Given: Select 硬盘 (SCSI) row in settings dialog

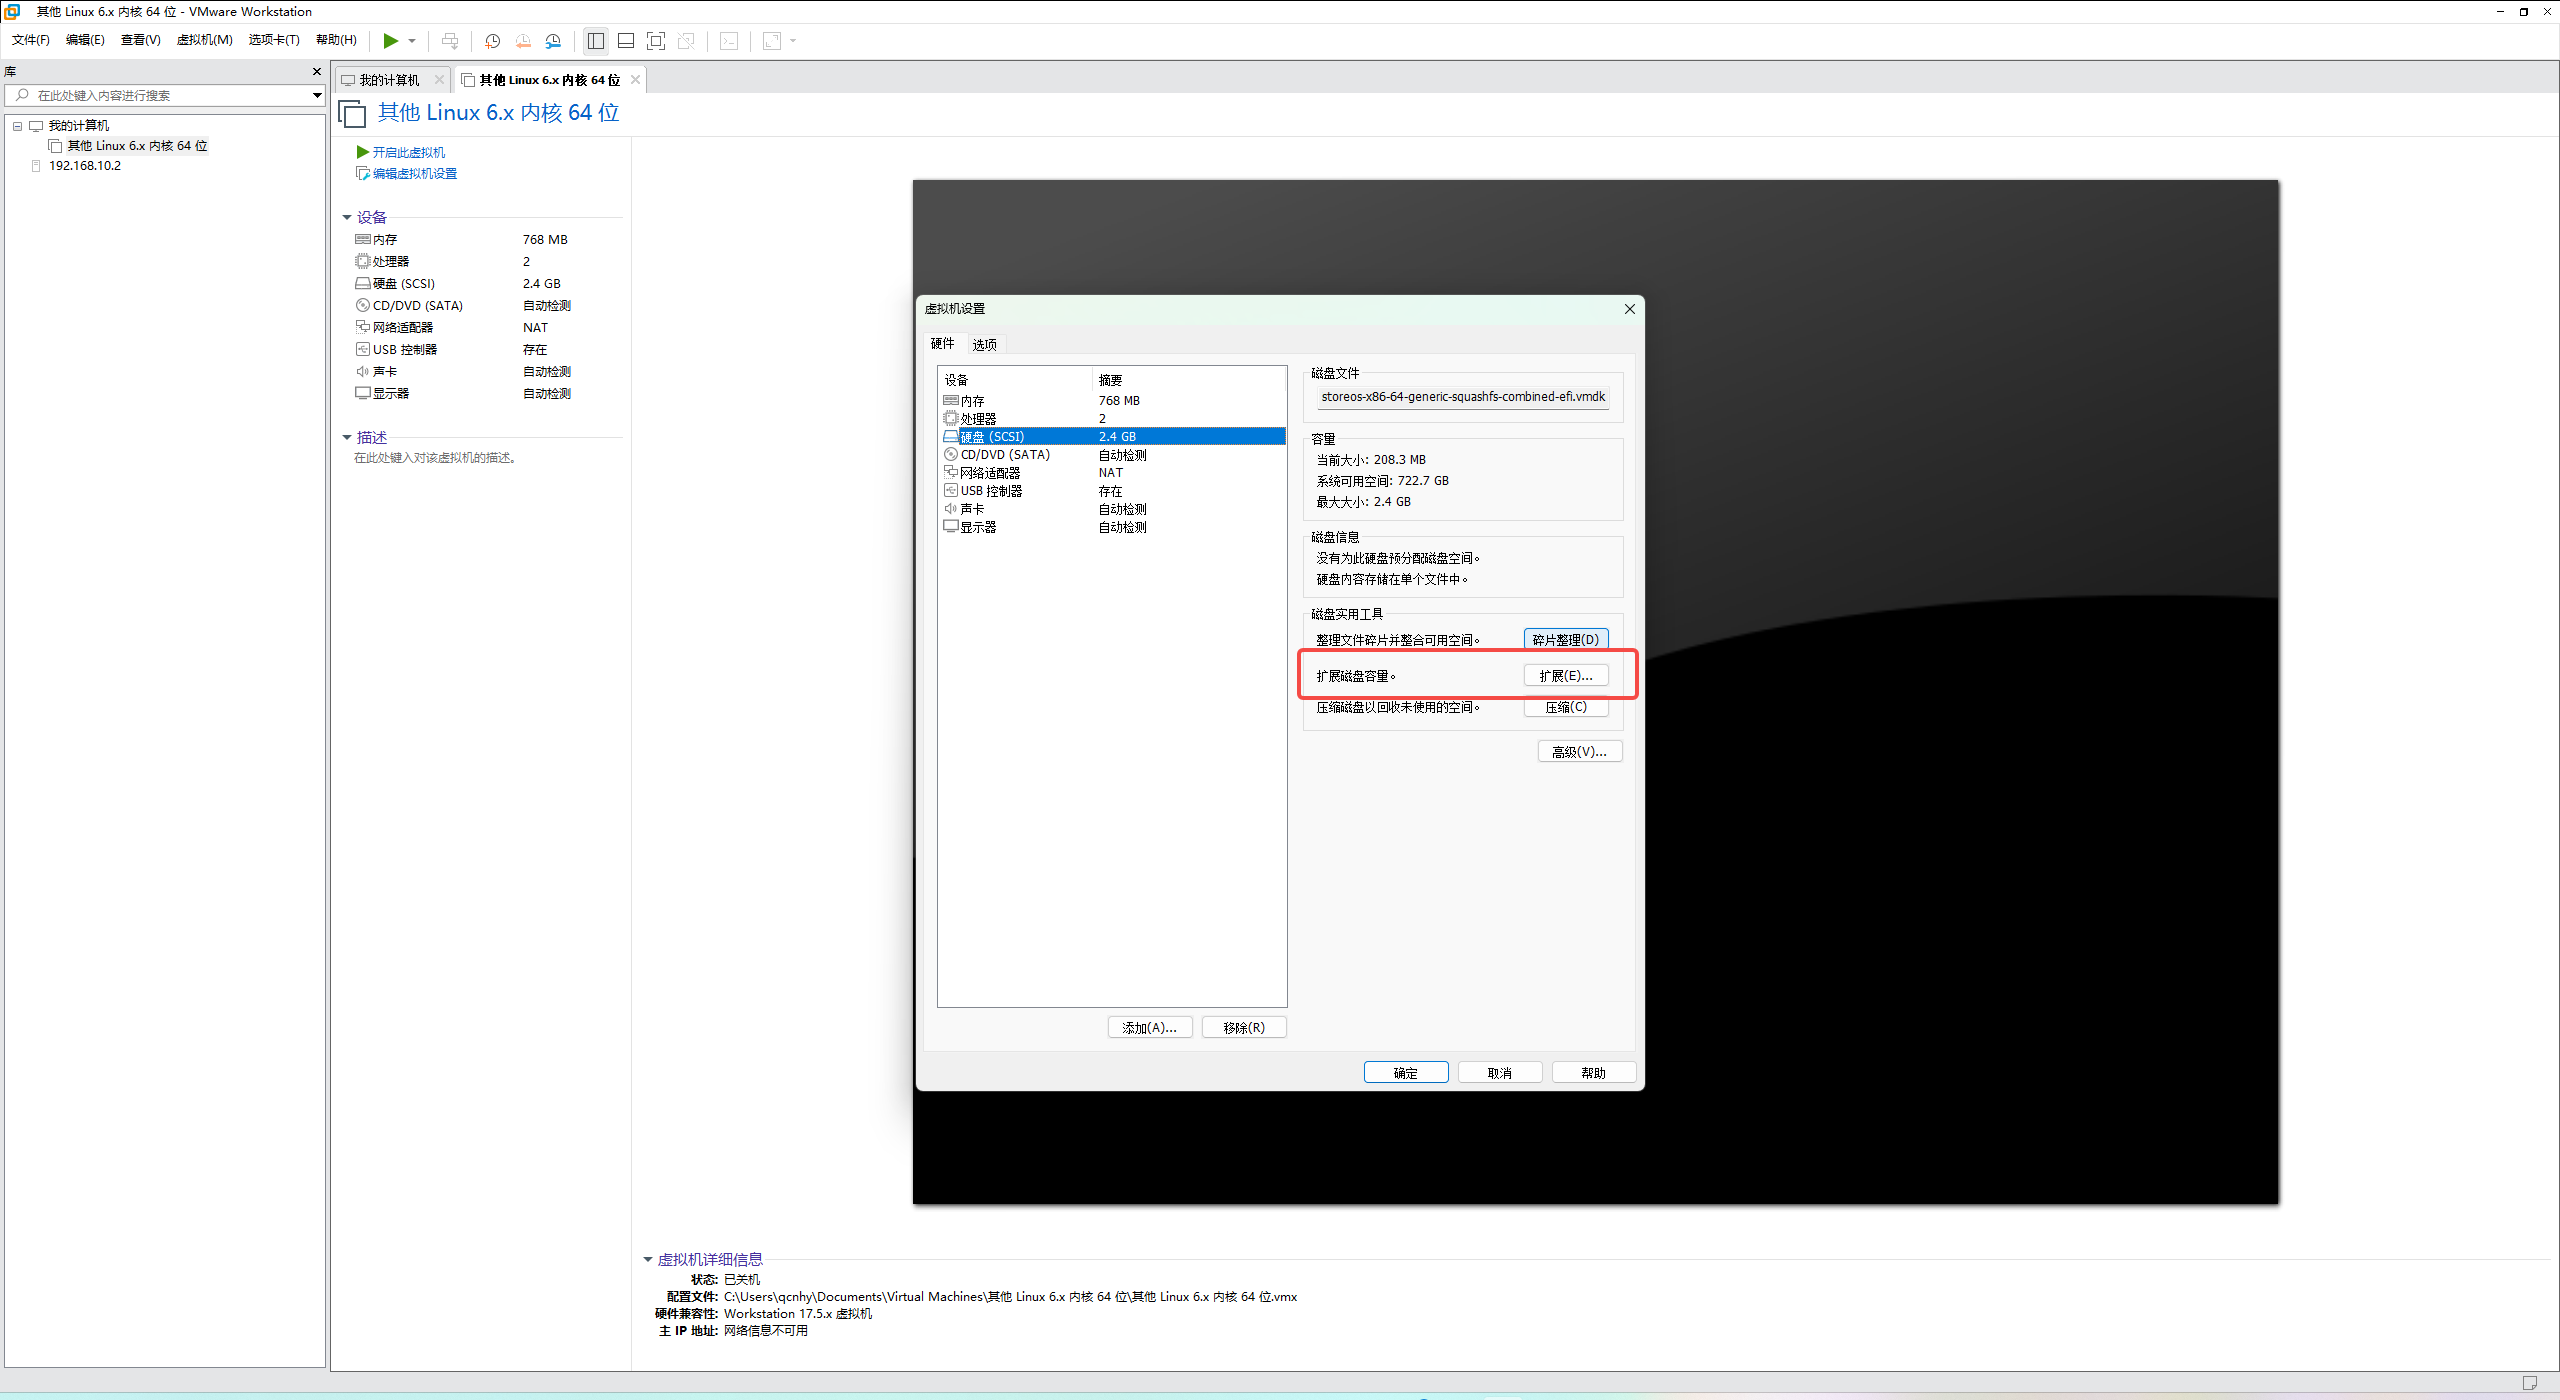Looking at the screenshot, I should tap(1112, 437).
